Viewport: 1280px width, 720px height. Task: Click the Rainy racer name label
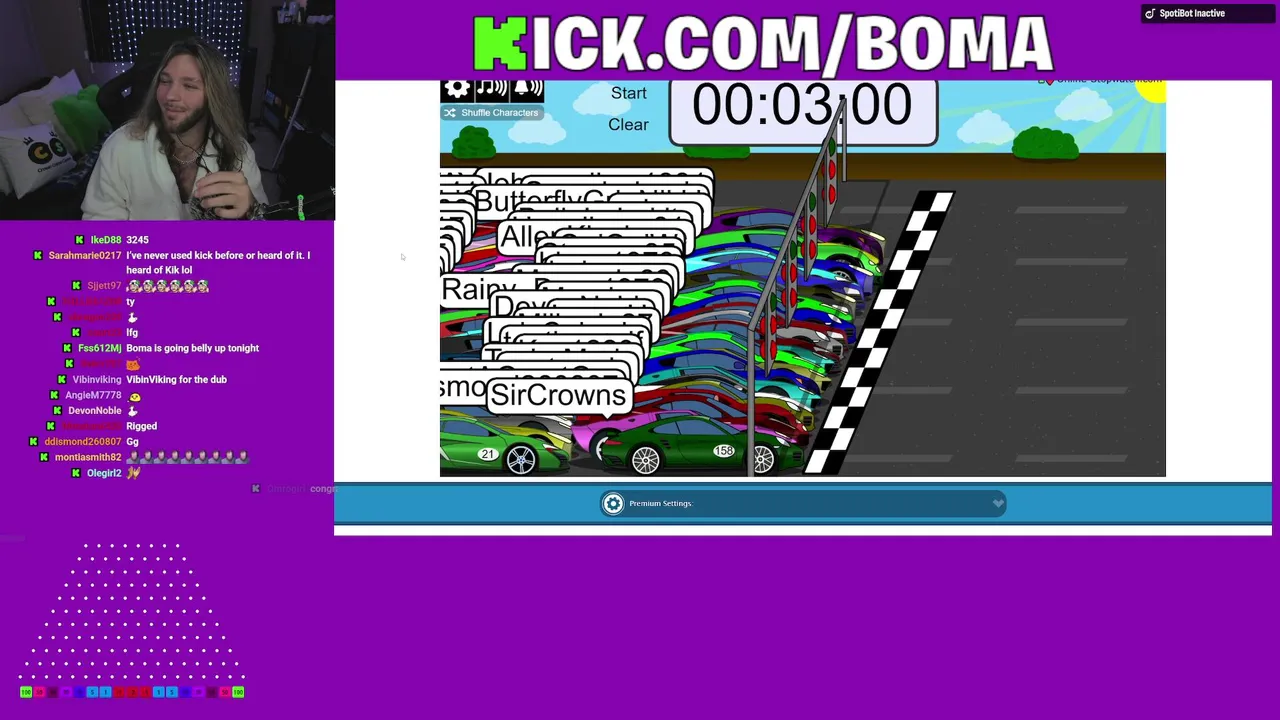[478, 289]
